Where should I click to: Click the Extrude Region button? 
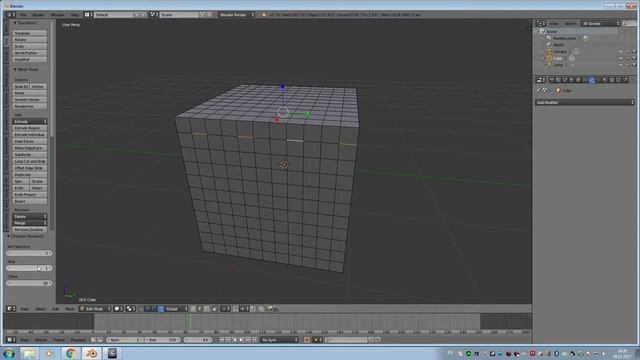[x=29, y=128]
